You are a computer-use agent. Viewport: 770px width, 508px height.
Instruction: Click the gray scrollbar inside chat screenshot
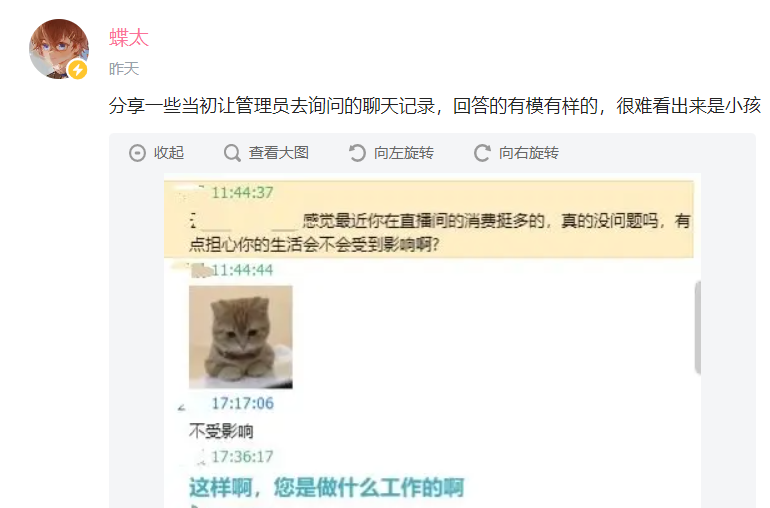(697, 328)
